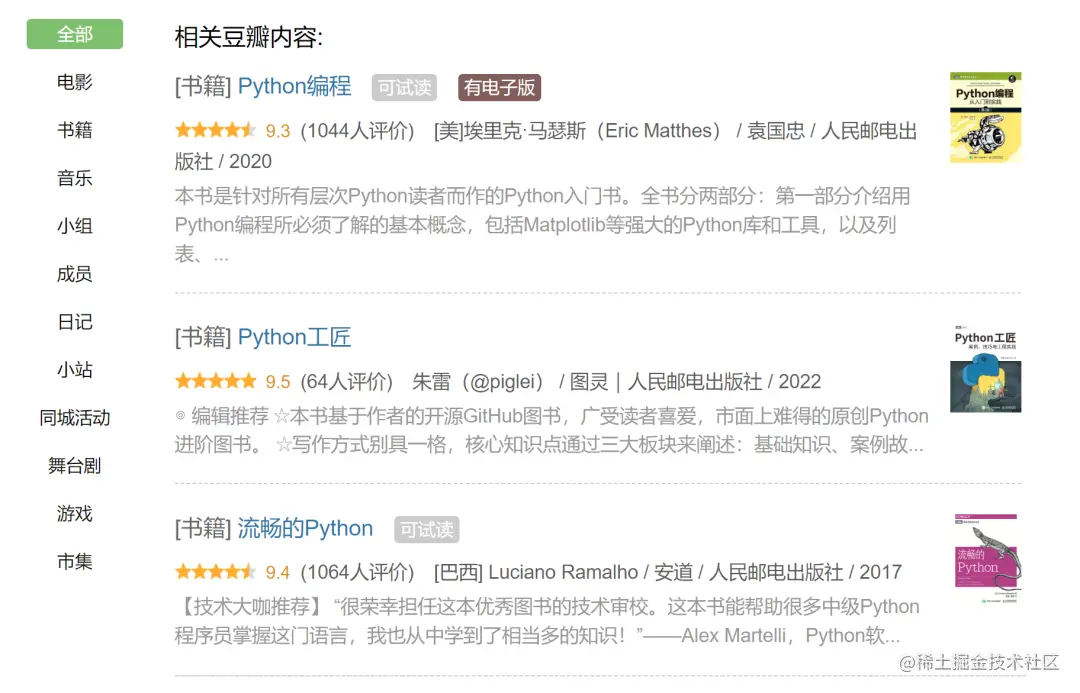Viewport: 1080px width, 693px height.
Task: Select 游戏 in the sidebar
Action: click(x=73, y=514)
